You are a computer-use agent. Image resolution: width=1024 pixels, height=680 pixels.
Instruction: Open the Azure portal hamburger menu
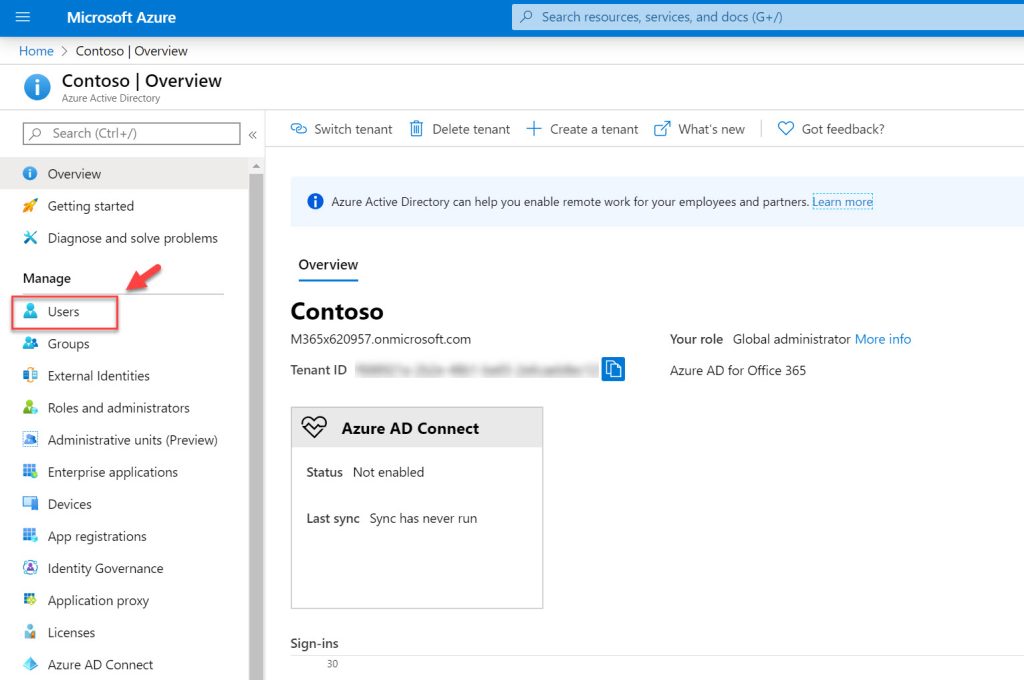22,17
